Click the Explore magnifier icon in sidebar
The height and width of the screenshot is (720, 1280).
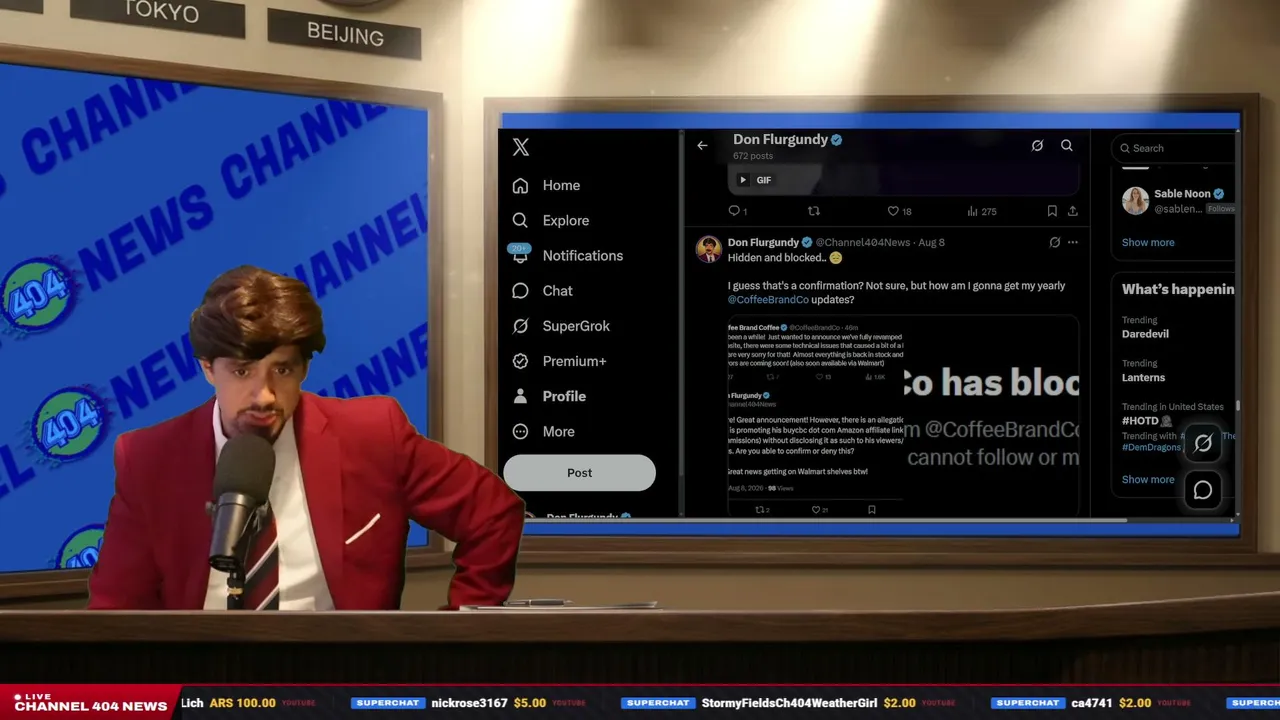pyautogui.click(x=520, y=220)
